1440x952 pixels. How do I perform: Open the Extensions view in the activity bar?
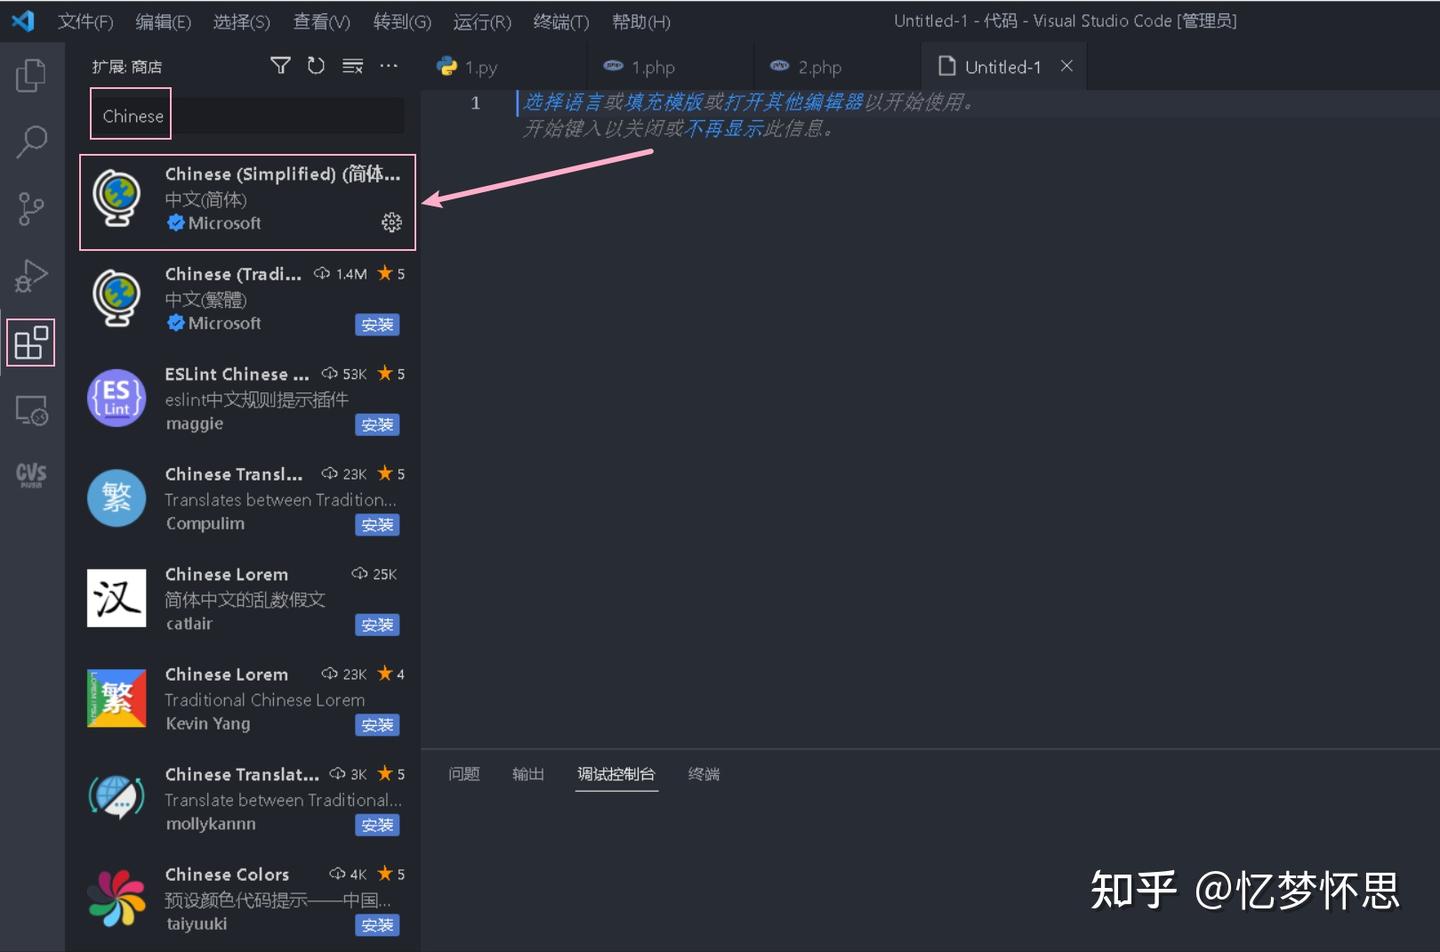tap(30, 341)
